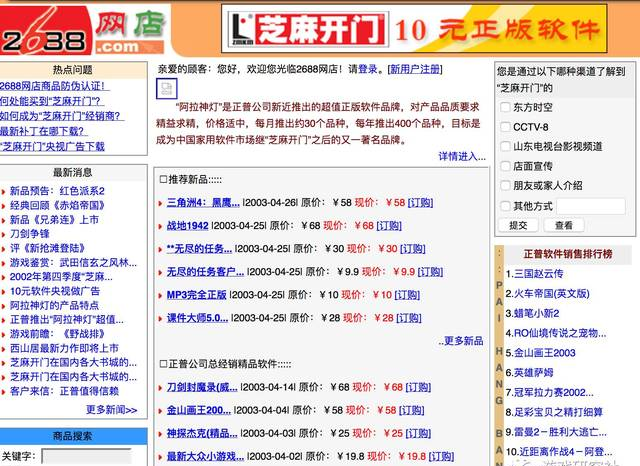The image size is (640, 466).
Task: Open product 课件大师5.0...
Action: tap(197, 318)
